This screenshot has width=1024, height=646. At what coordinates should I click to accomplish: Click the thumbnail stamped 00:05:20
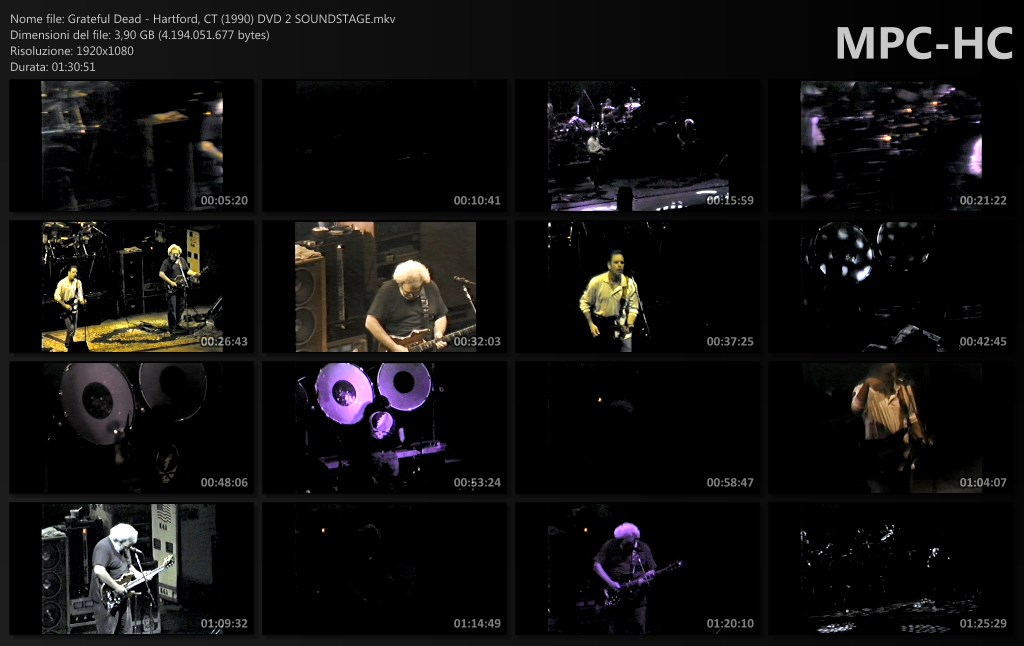(x=131, y=146)
